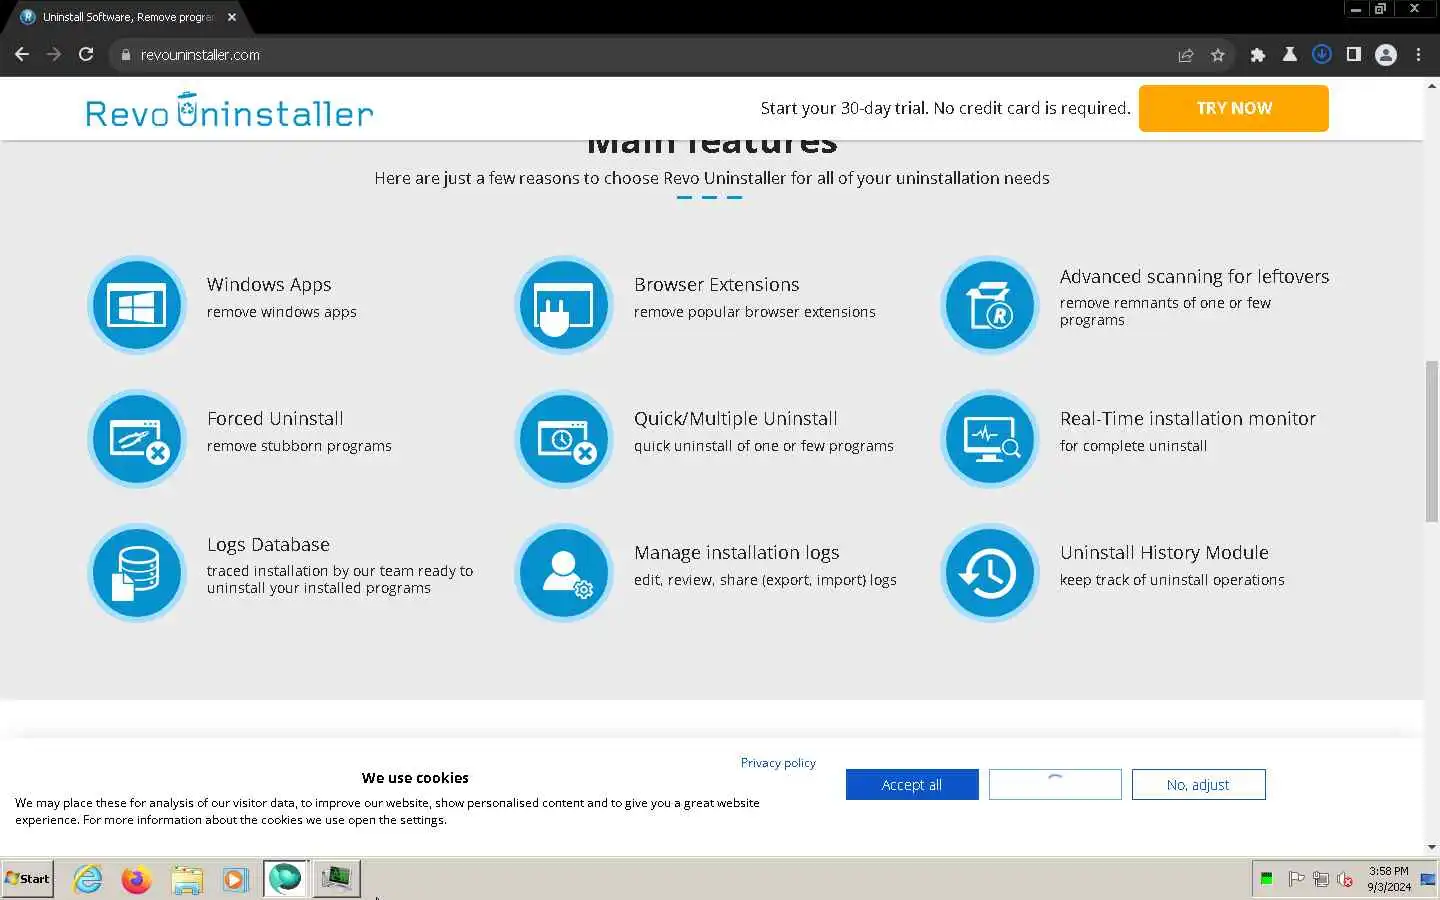
Task: Click the Advanced scanning for leftovers icon
Action: [x=990, y=305]
